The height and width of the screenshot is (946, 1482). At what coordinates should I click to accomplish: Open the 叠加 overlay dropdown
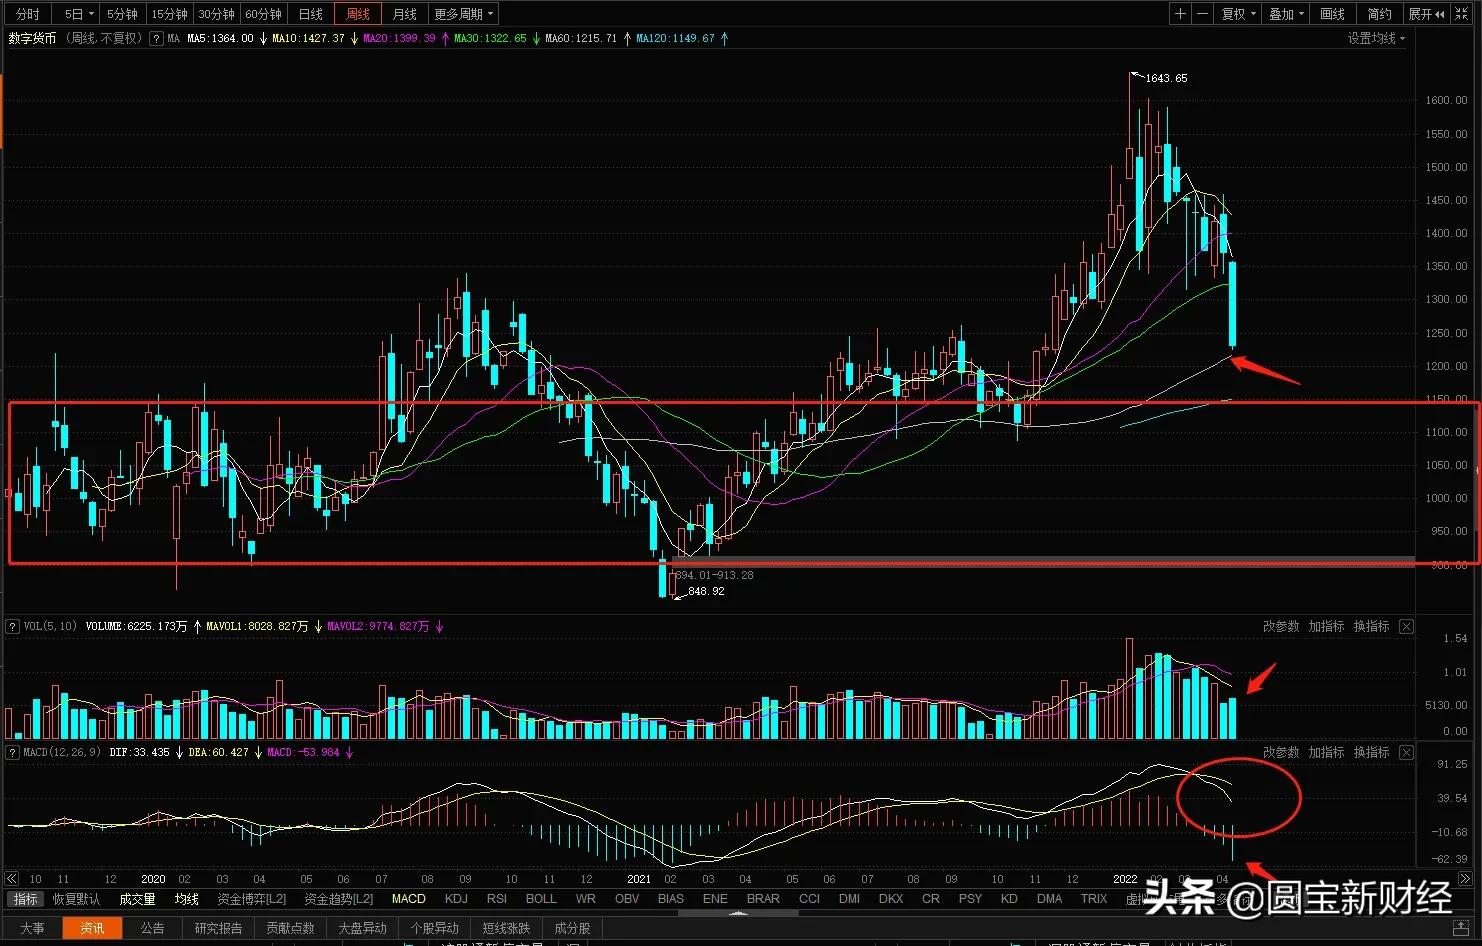[1286, 14]
